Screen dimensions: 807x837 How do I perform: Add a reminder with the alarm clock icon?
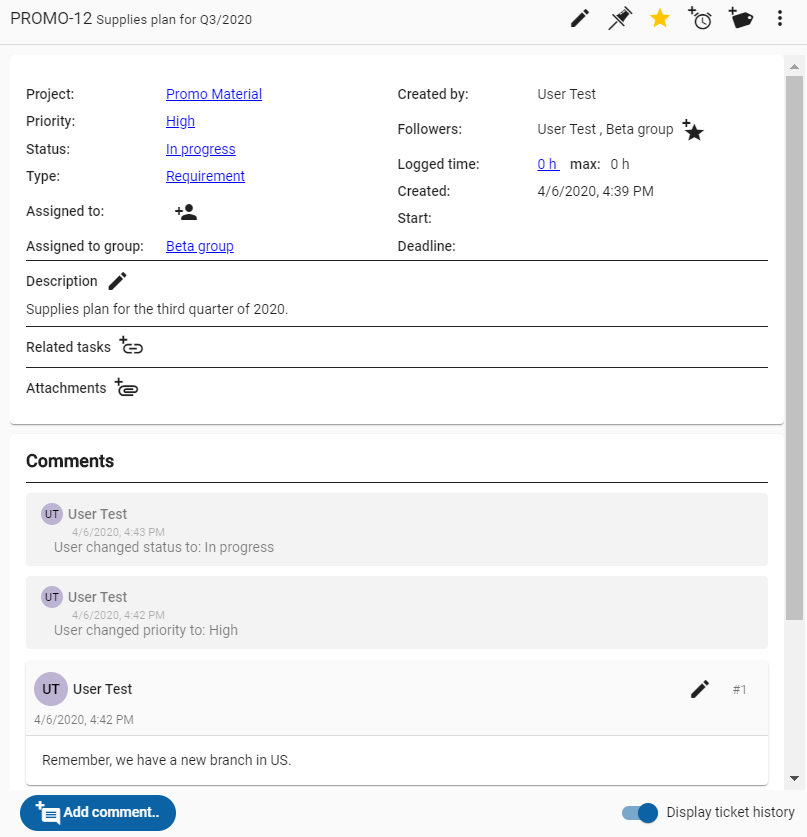click(x=700, y=19)
